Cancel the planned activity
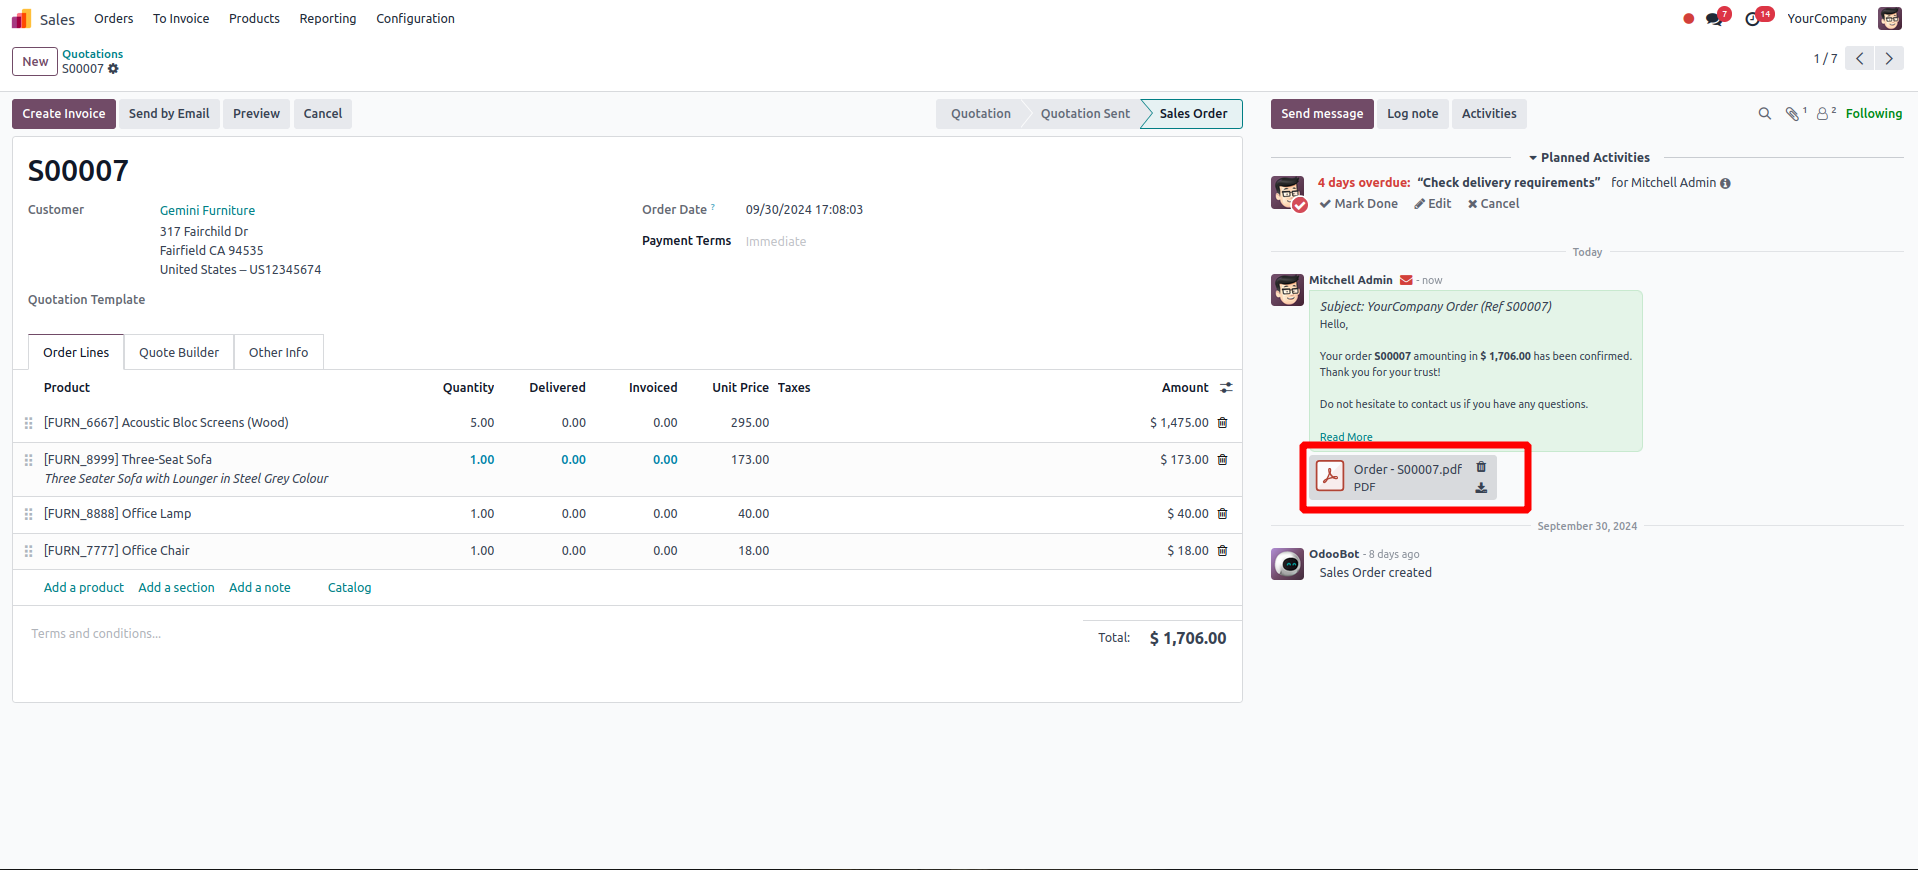Image resolution: width=1918 pixels, height=870 pixels. pyautogui.click(x=1493, y=204)
